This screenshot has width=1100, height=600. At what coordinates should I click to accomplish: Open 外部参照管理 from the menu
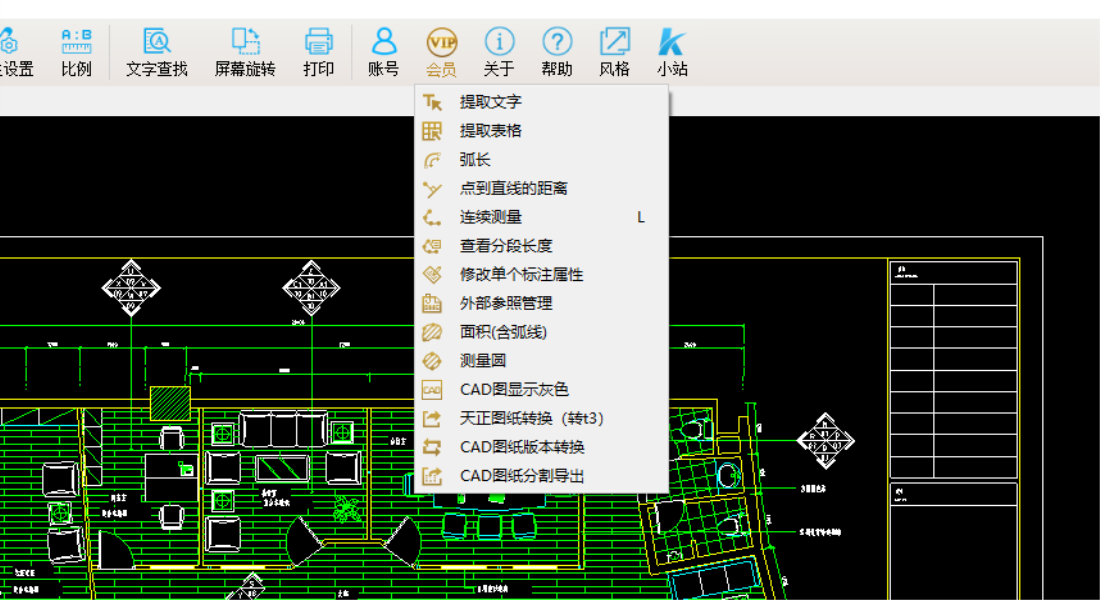coord(505,303)
